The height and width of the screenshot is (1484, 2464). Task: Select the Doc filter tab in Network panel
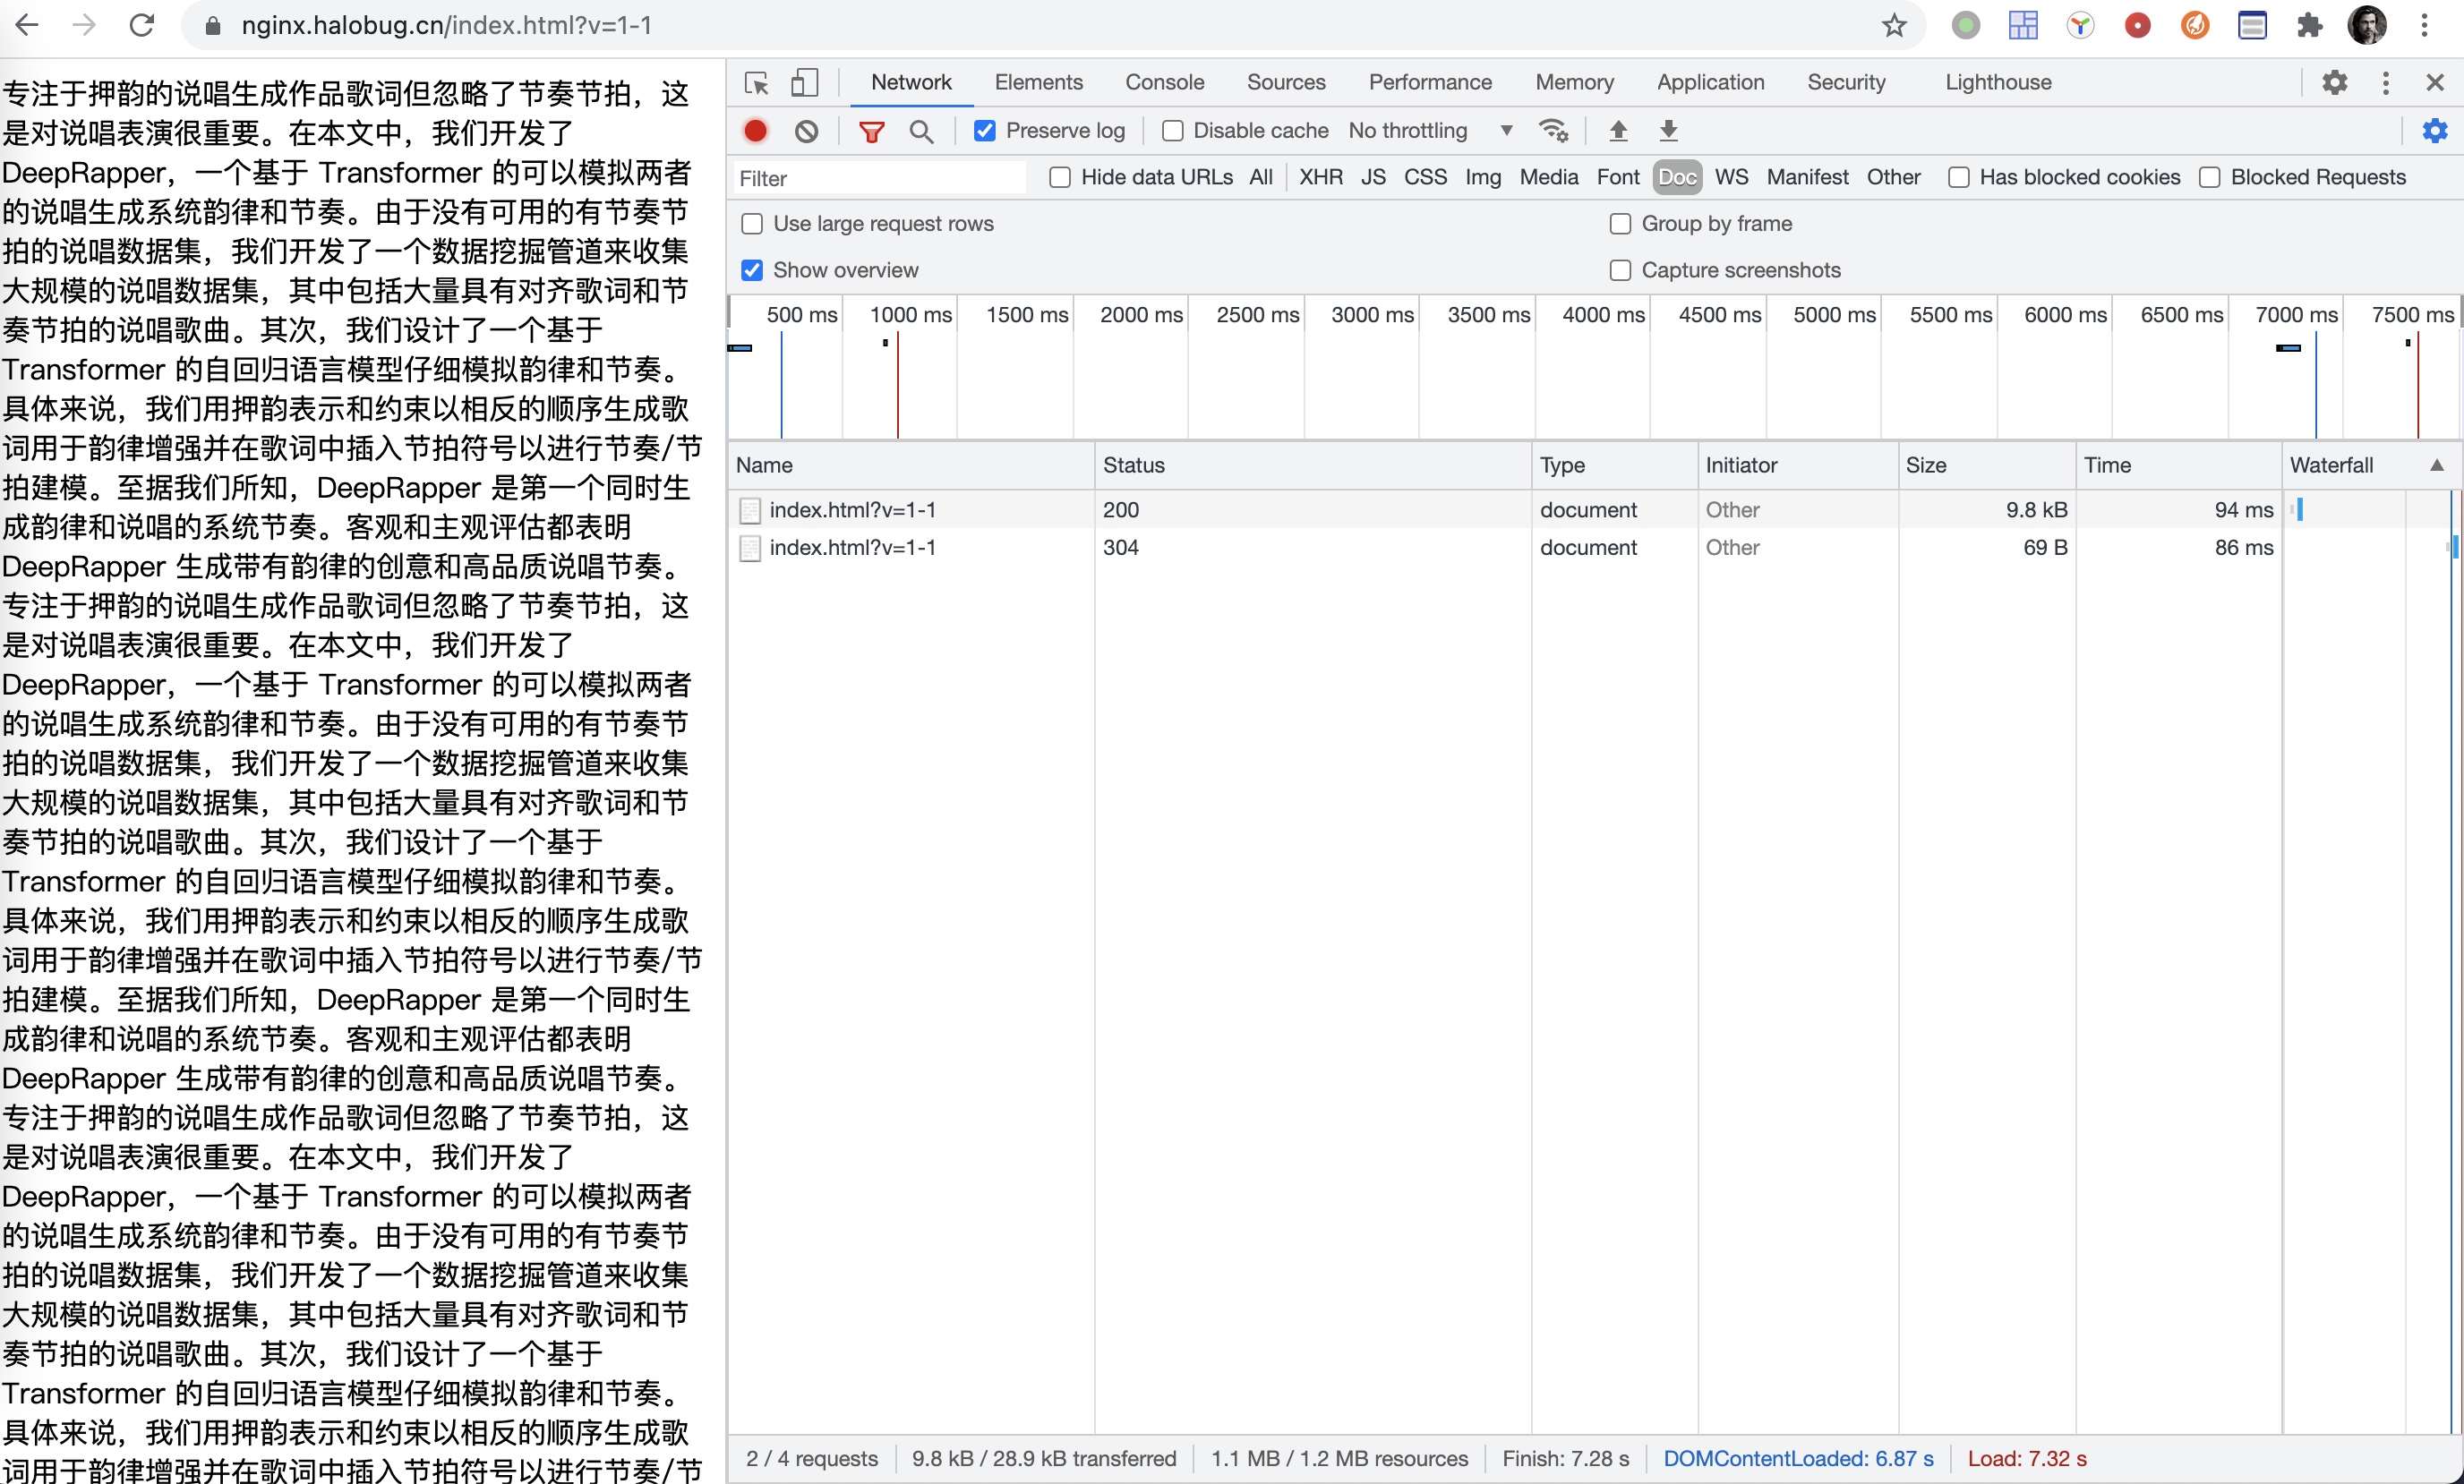[x=1675, y=176]
